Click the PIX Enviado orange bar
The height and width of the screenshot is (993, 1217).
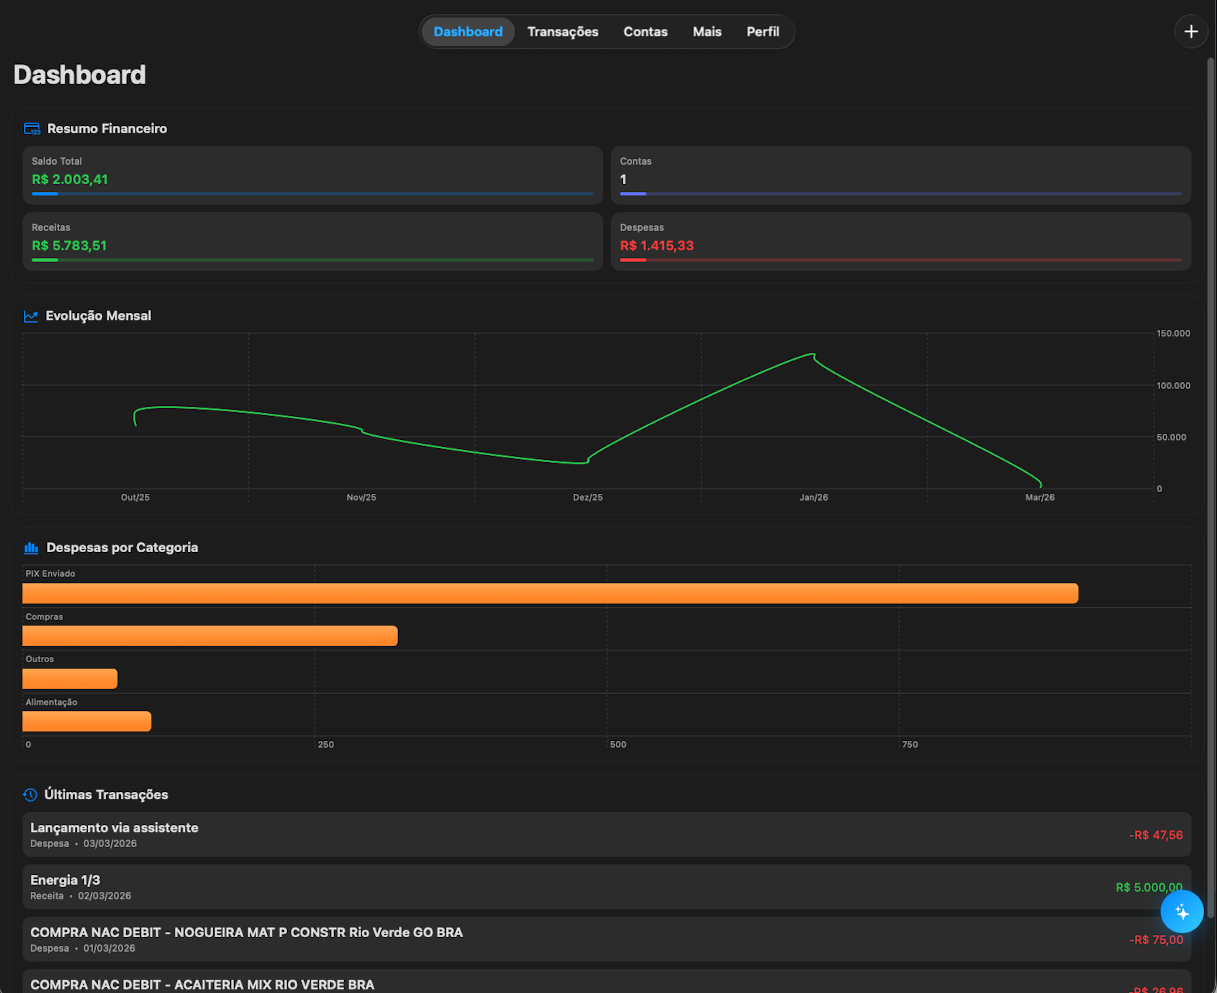point(550,593)
